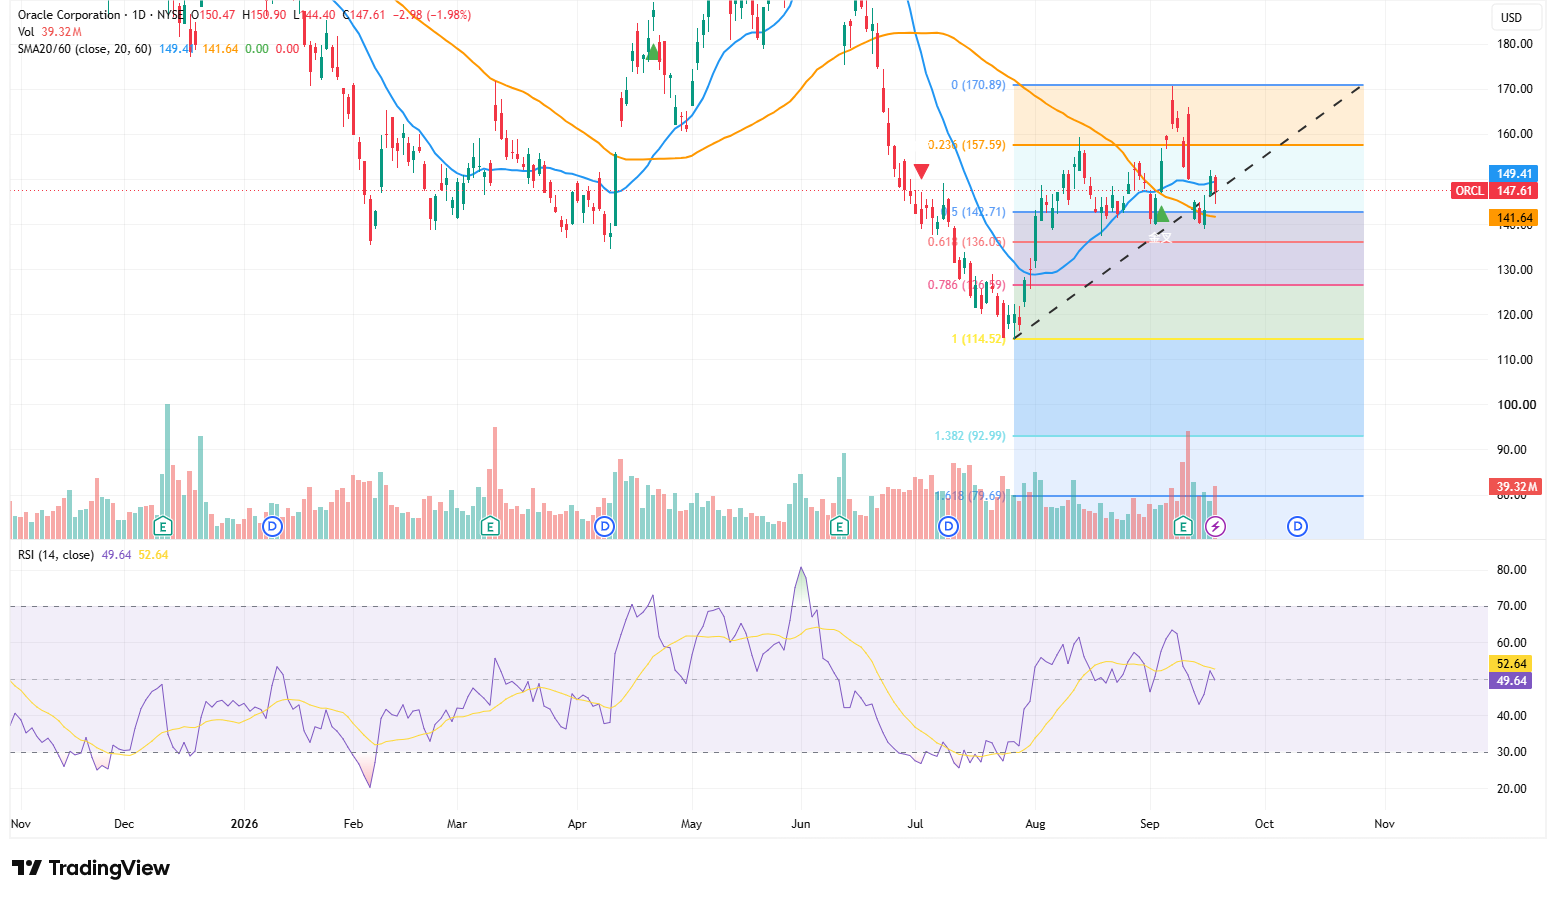The image size is (1556, 897).
Task: Select the earnings 'E' marker in June
Action: (x=839, y=526)
